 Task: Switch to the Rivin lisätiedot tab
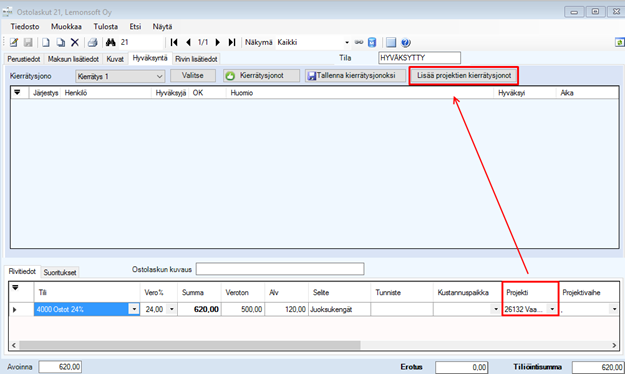click(x=196, y=59)
